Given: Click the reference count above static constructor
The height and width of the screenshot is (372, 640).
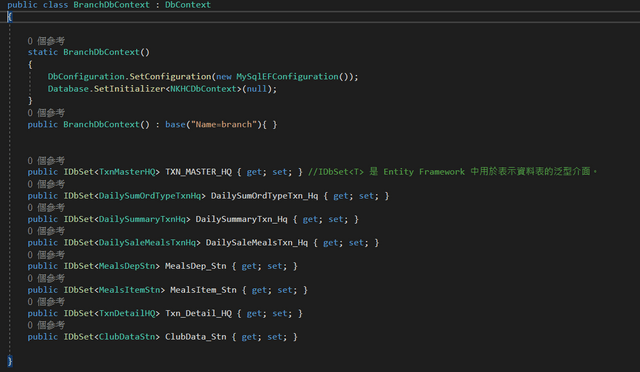Looking at the screenshot, I should (46, 41).
